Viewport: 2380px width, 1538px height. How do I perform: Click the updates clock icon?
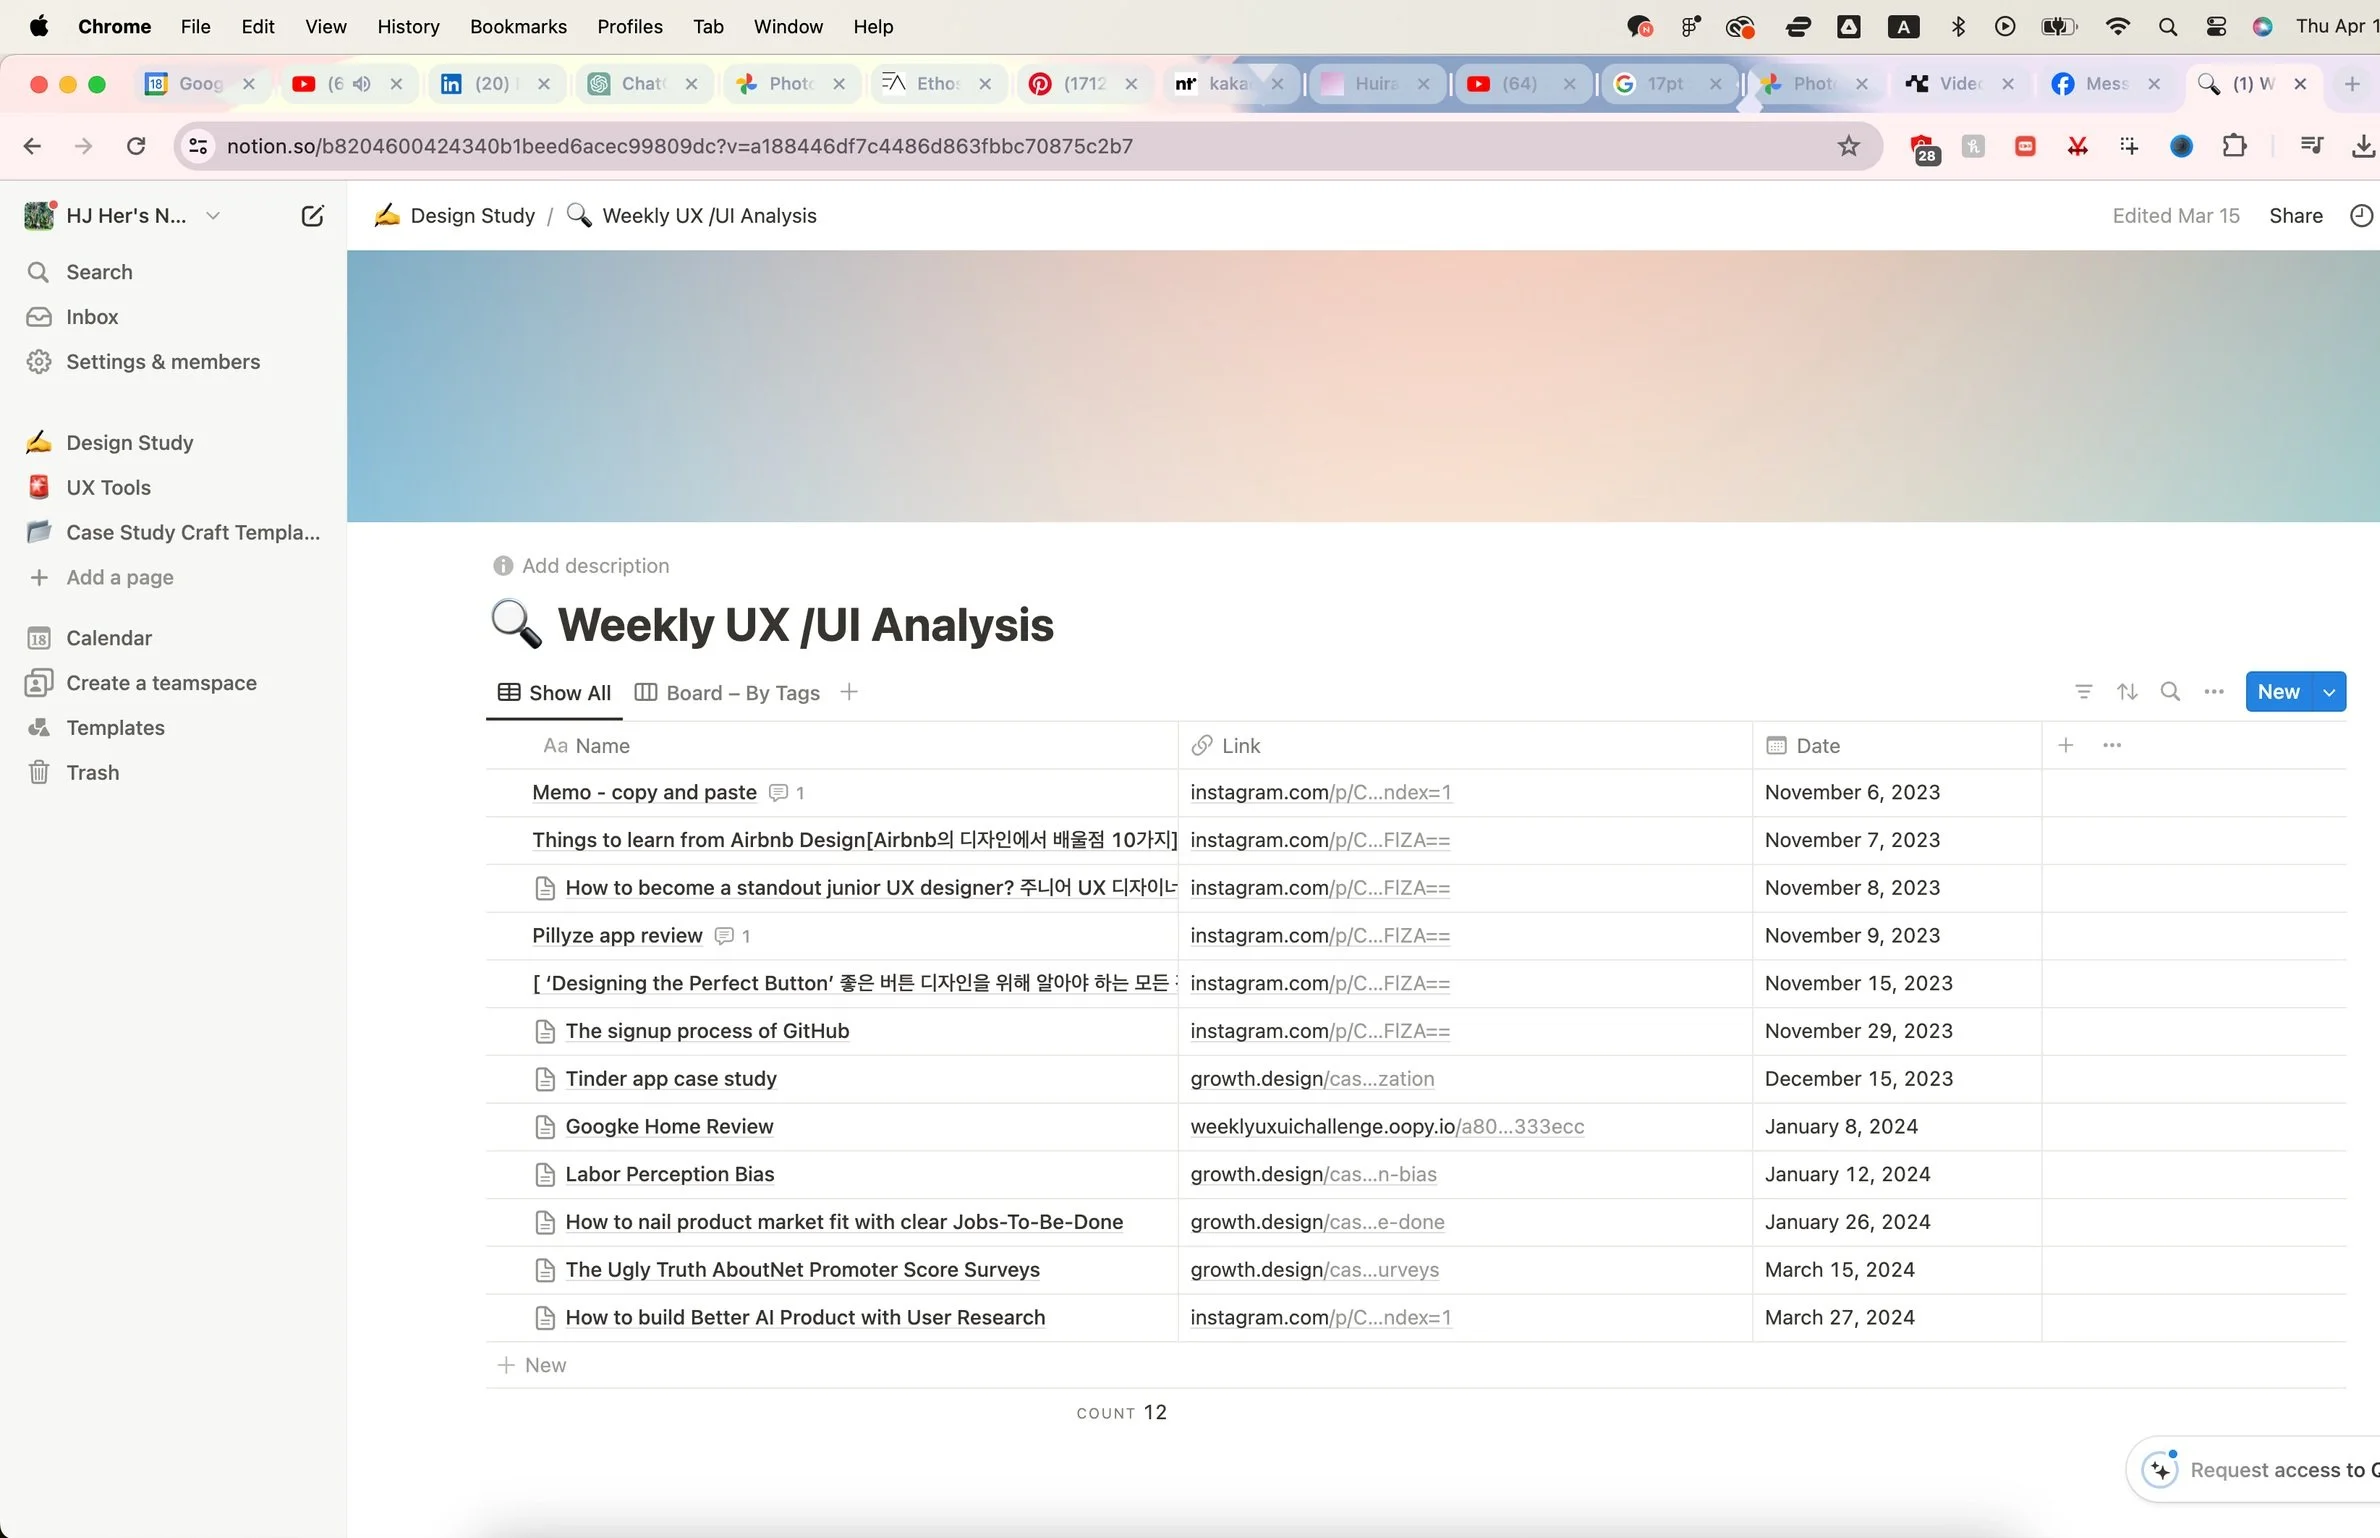coord(2360,216)
